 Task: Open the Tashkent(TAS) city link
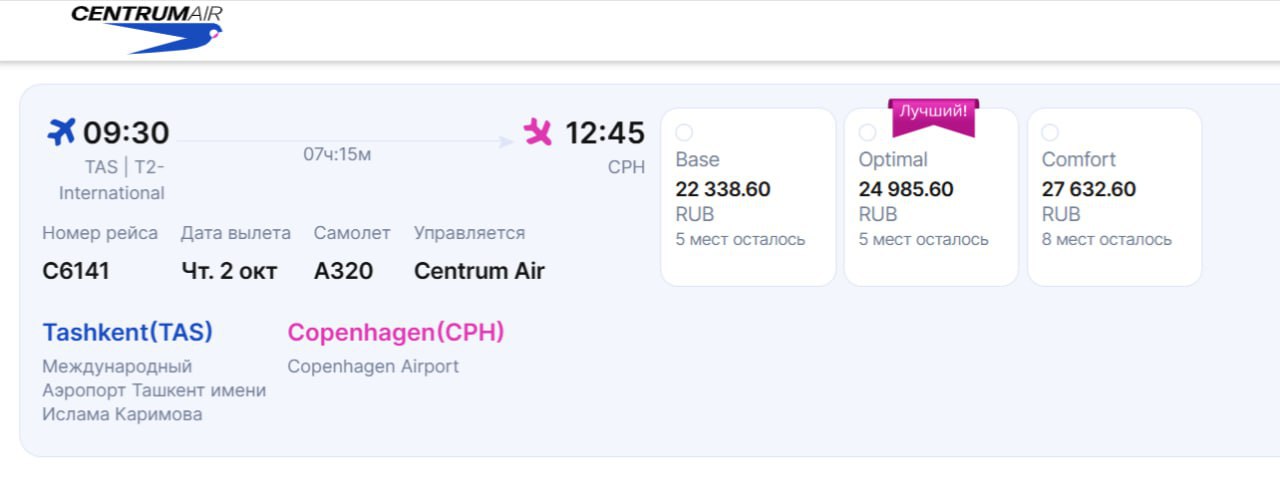(x=128, y=332)
